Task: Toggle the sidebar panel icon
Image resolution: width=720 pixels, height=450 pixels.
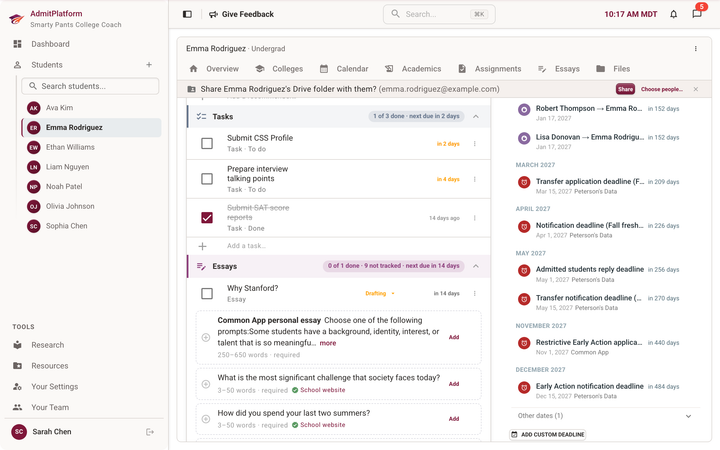Action: coord(187,14)
